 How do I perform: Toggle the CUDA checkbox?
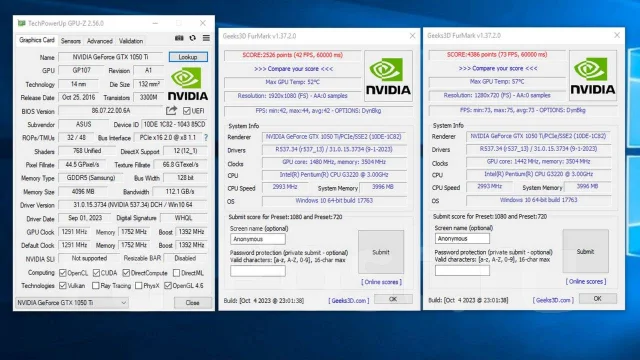pyautogui.click(x=96, y=273)
